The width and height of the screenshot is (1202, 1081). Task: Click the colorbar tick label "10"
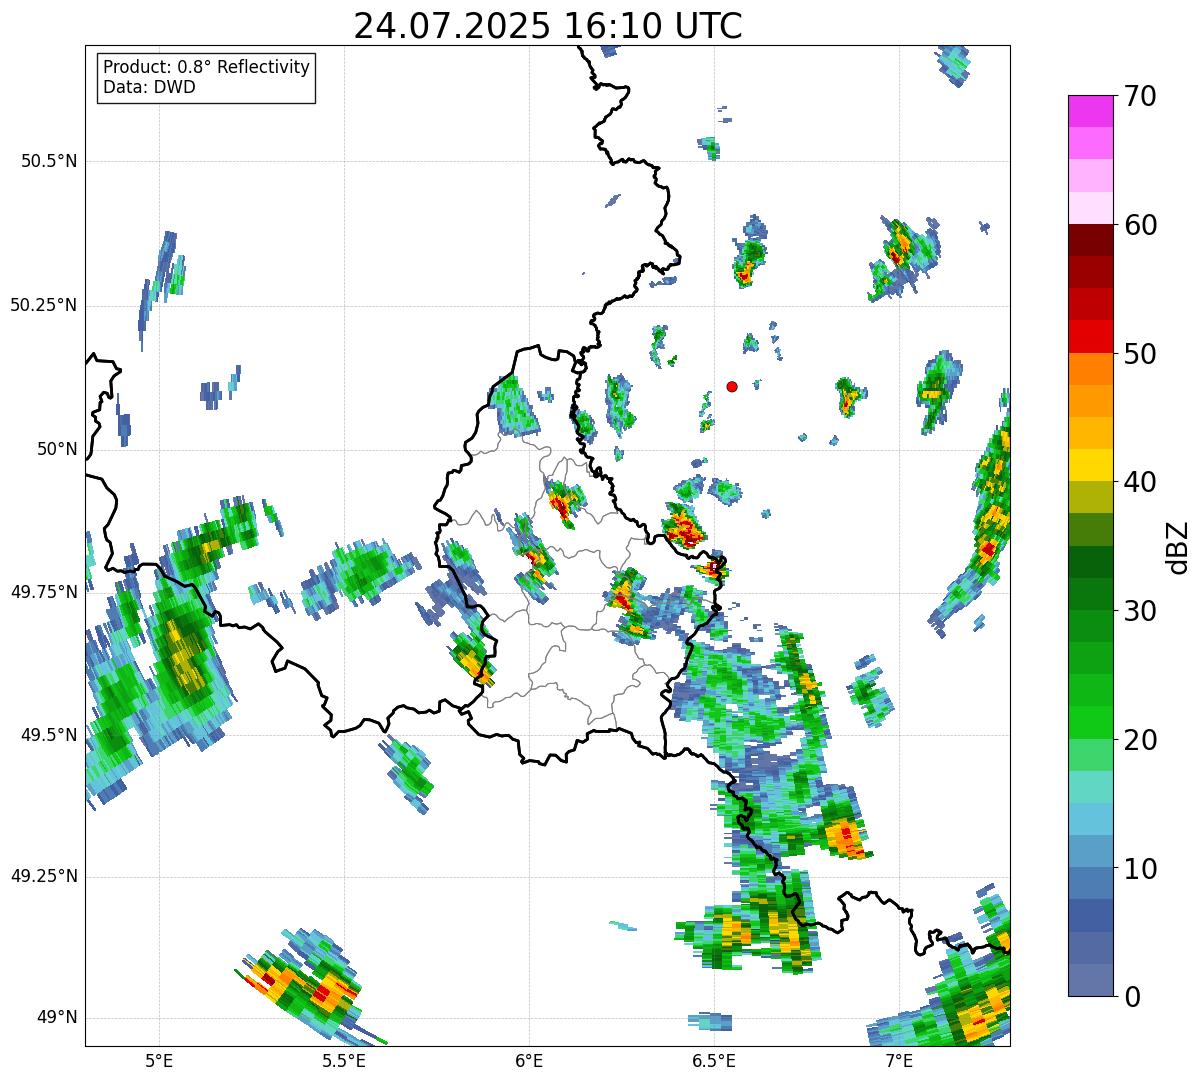(1140, 869)
